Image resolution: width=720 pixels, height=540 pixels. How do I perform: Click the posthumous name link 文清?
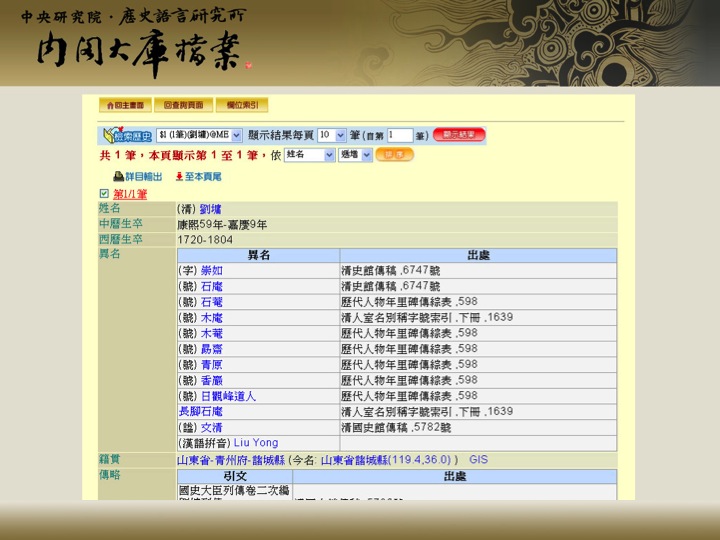[212, 428]
